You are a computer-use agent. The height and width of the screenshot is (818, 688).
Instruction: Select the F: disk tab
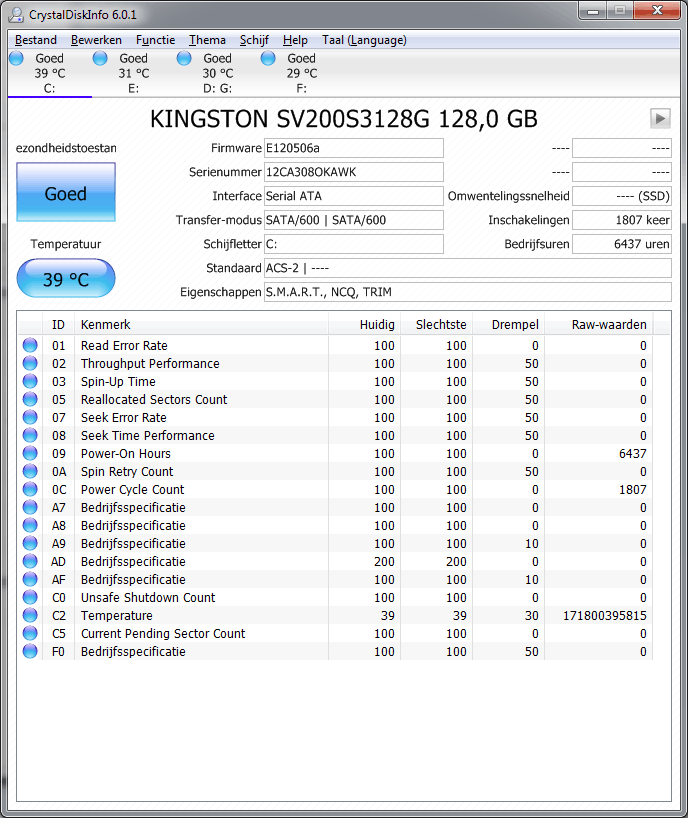pyautogui.click(x=301, y=73)
